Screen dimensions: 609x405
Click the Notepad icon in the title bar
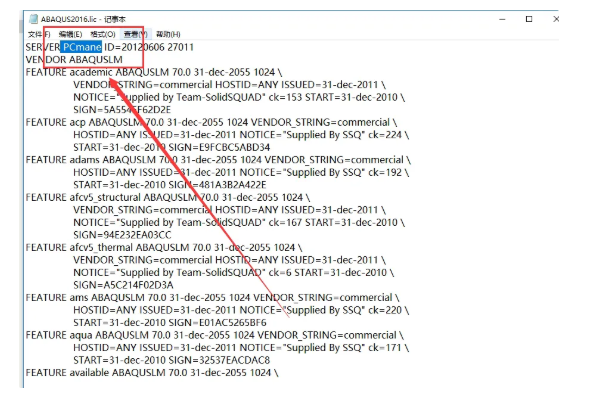[34, 19]
